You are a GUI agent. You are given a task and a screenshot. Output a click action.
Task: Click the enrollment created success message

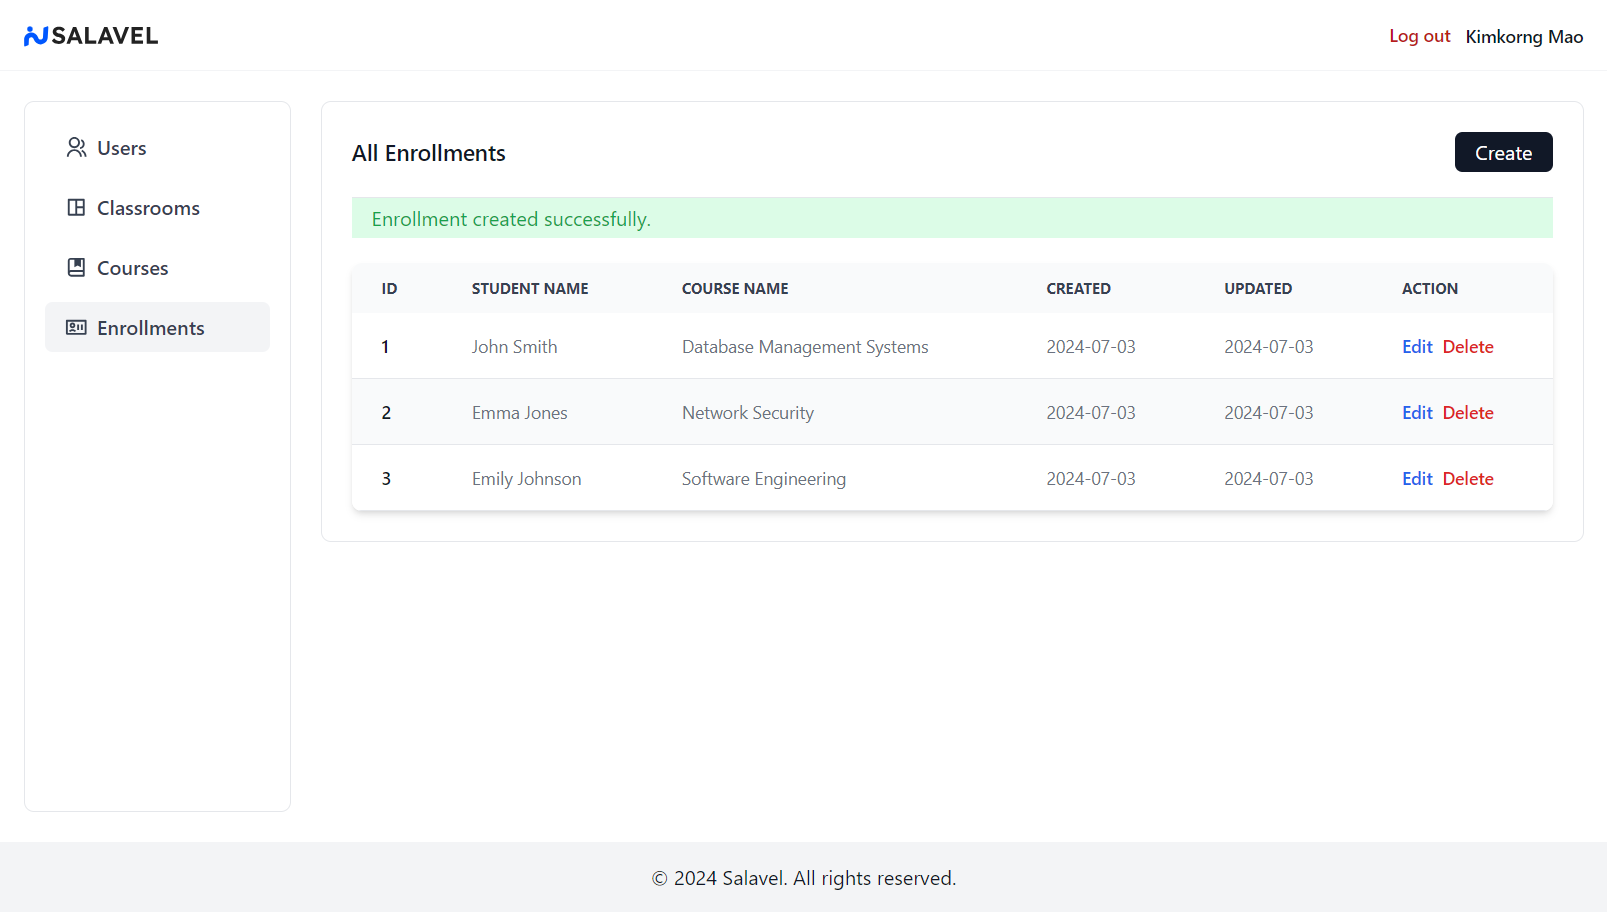[511, 219]
